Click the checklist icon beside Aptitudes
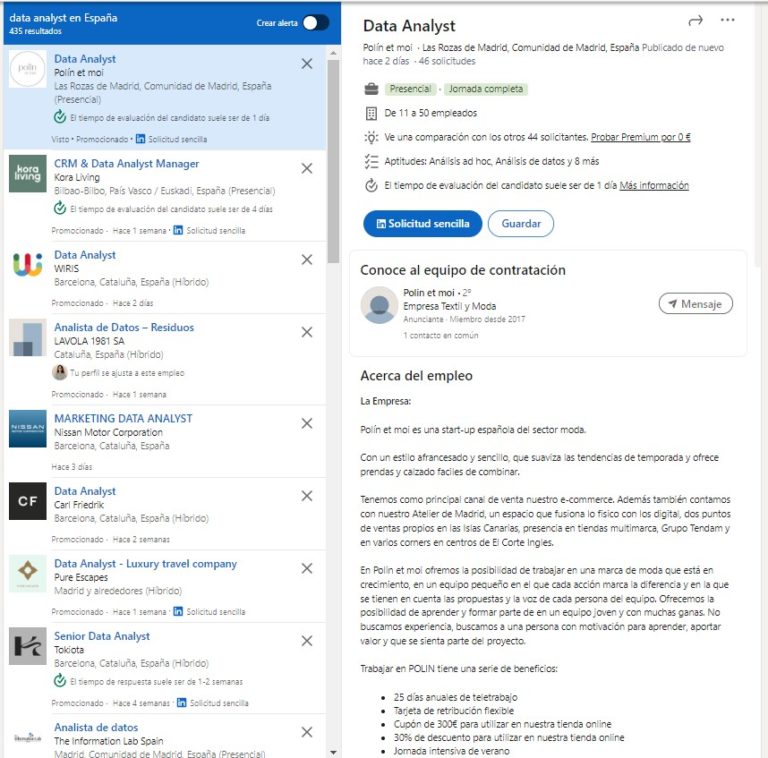This screenshot has height=758, width=768. click(371, 162)
